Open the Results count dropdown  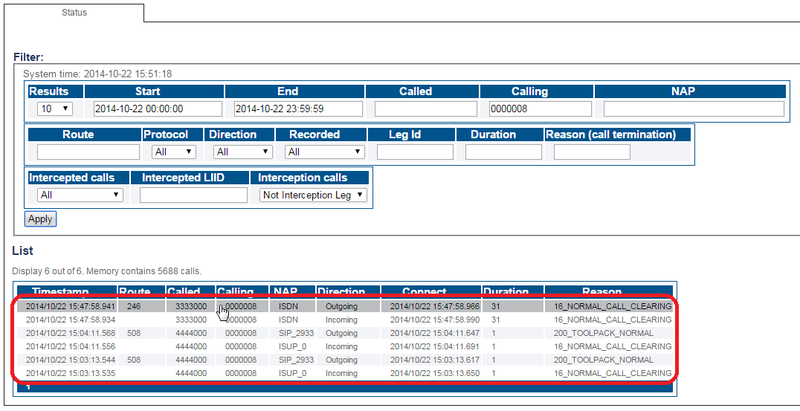tap(55, 109)
